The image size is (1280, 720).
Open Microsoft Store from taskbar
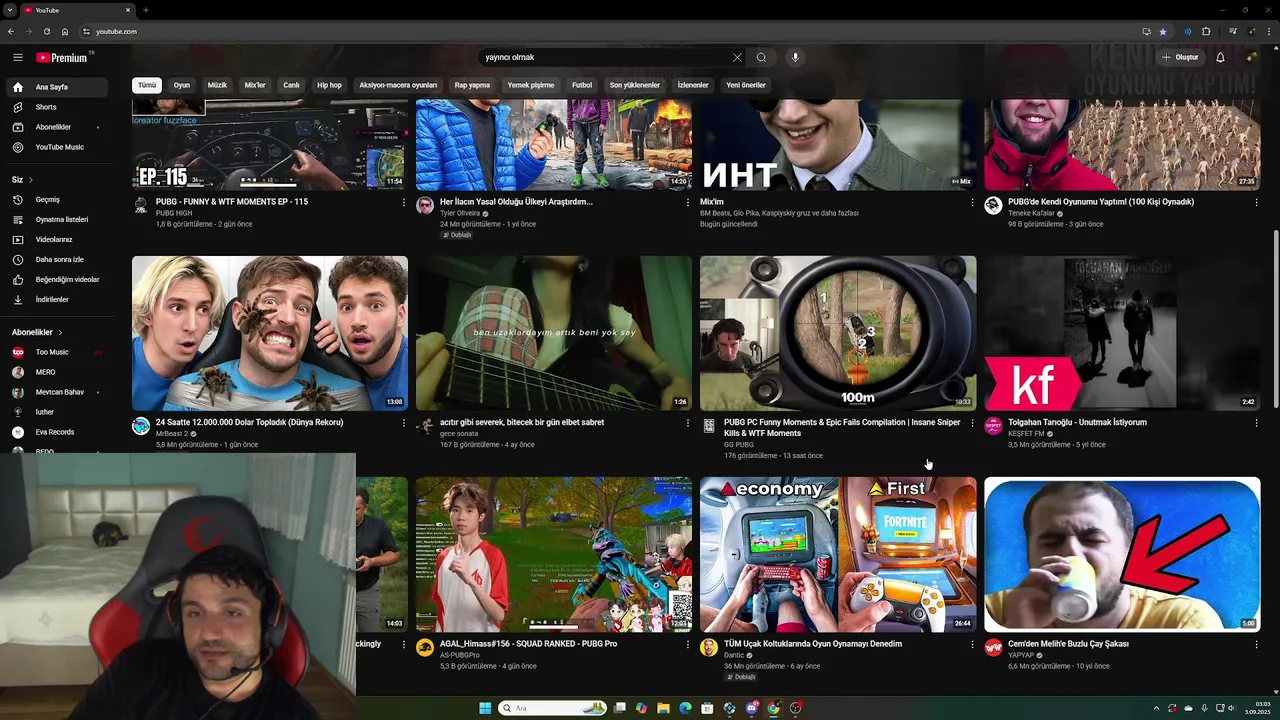coord(707,708)
